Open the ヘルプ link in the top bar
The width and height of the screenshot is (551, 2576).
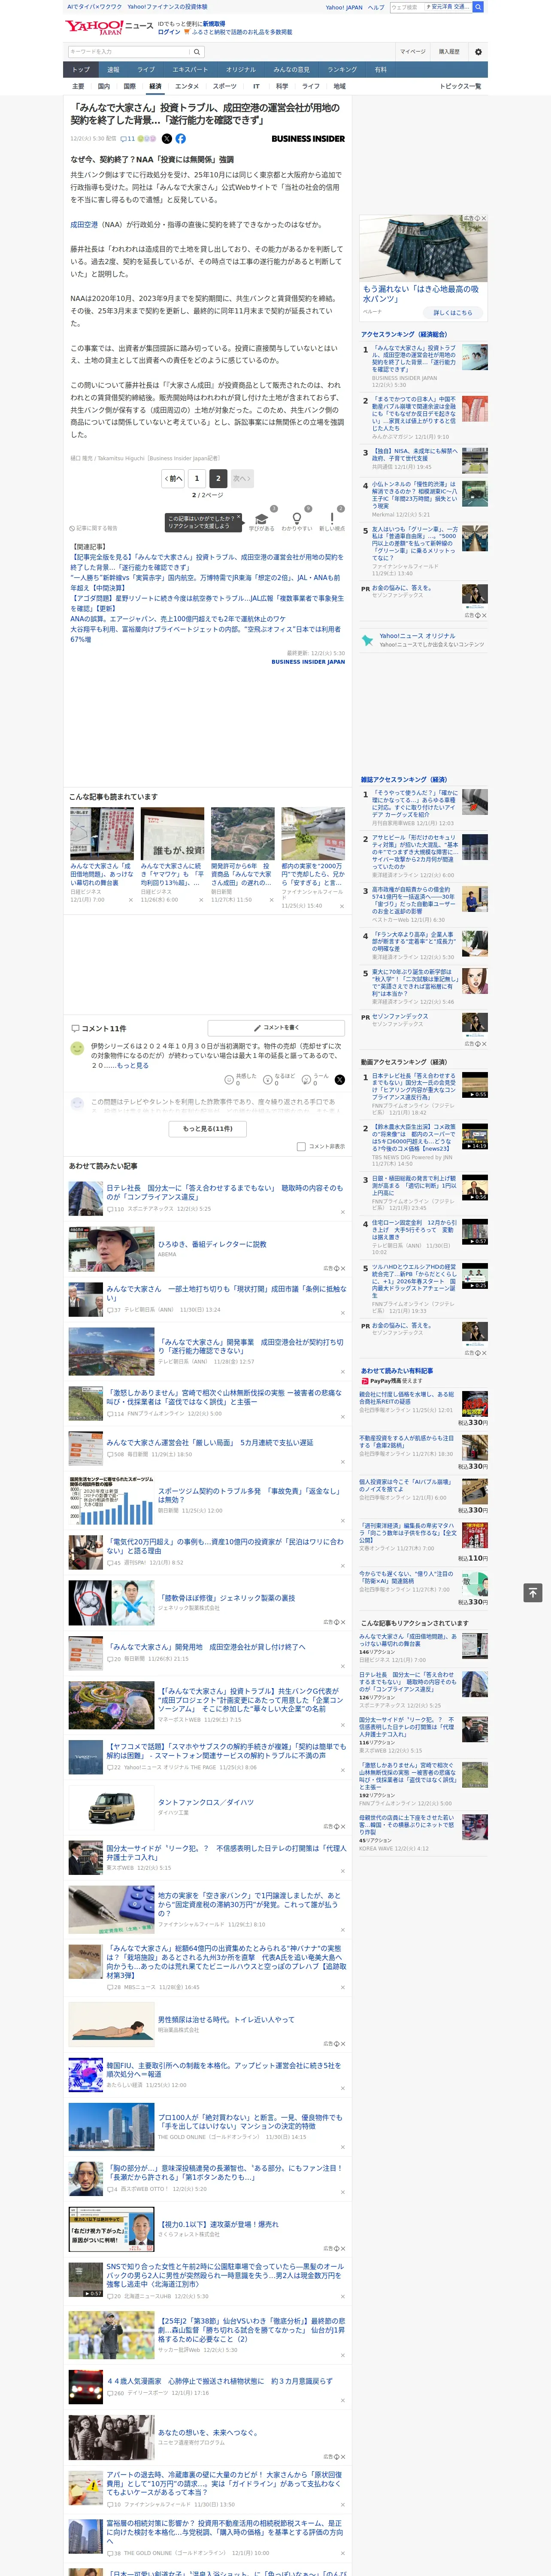(x=376, y=7)
